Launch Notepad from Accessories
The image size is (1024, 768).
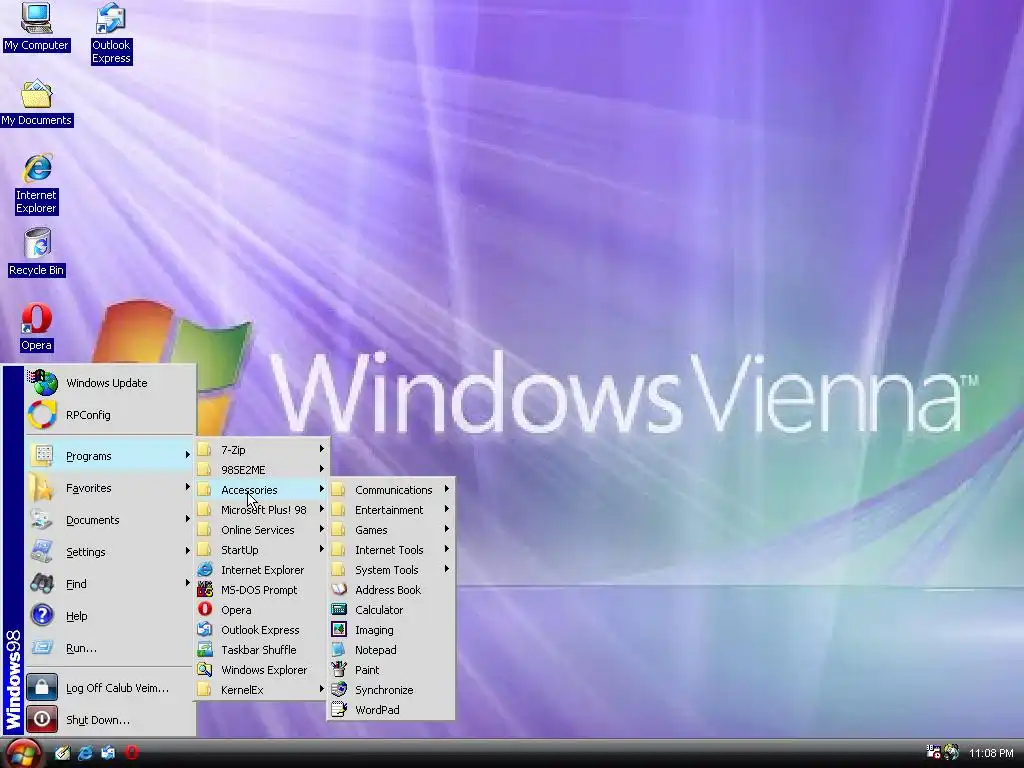391,650
